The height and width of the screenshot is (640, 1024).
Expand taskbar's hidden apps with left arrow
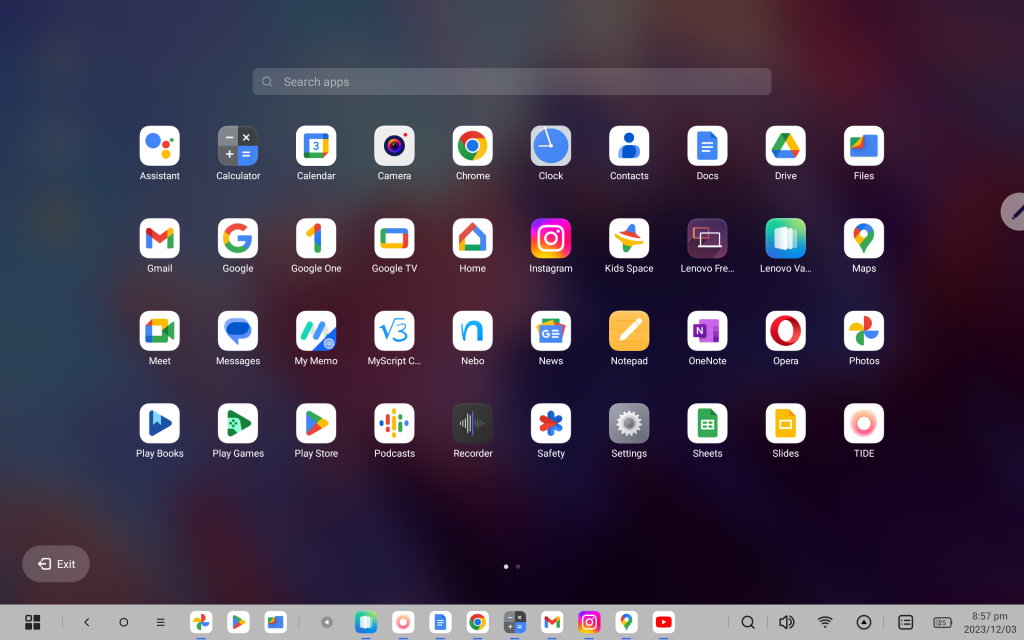[326, 622]
